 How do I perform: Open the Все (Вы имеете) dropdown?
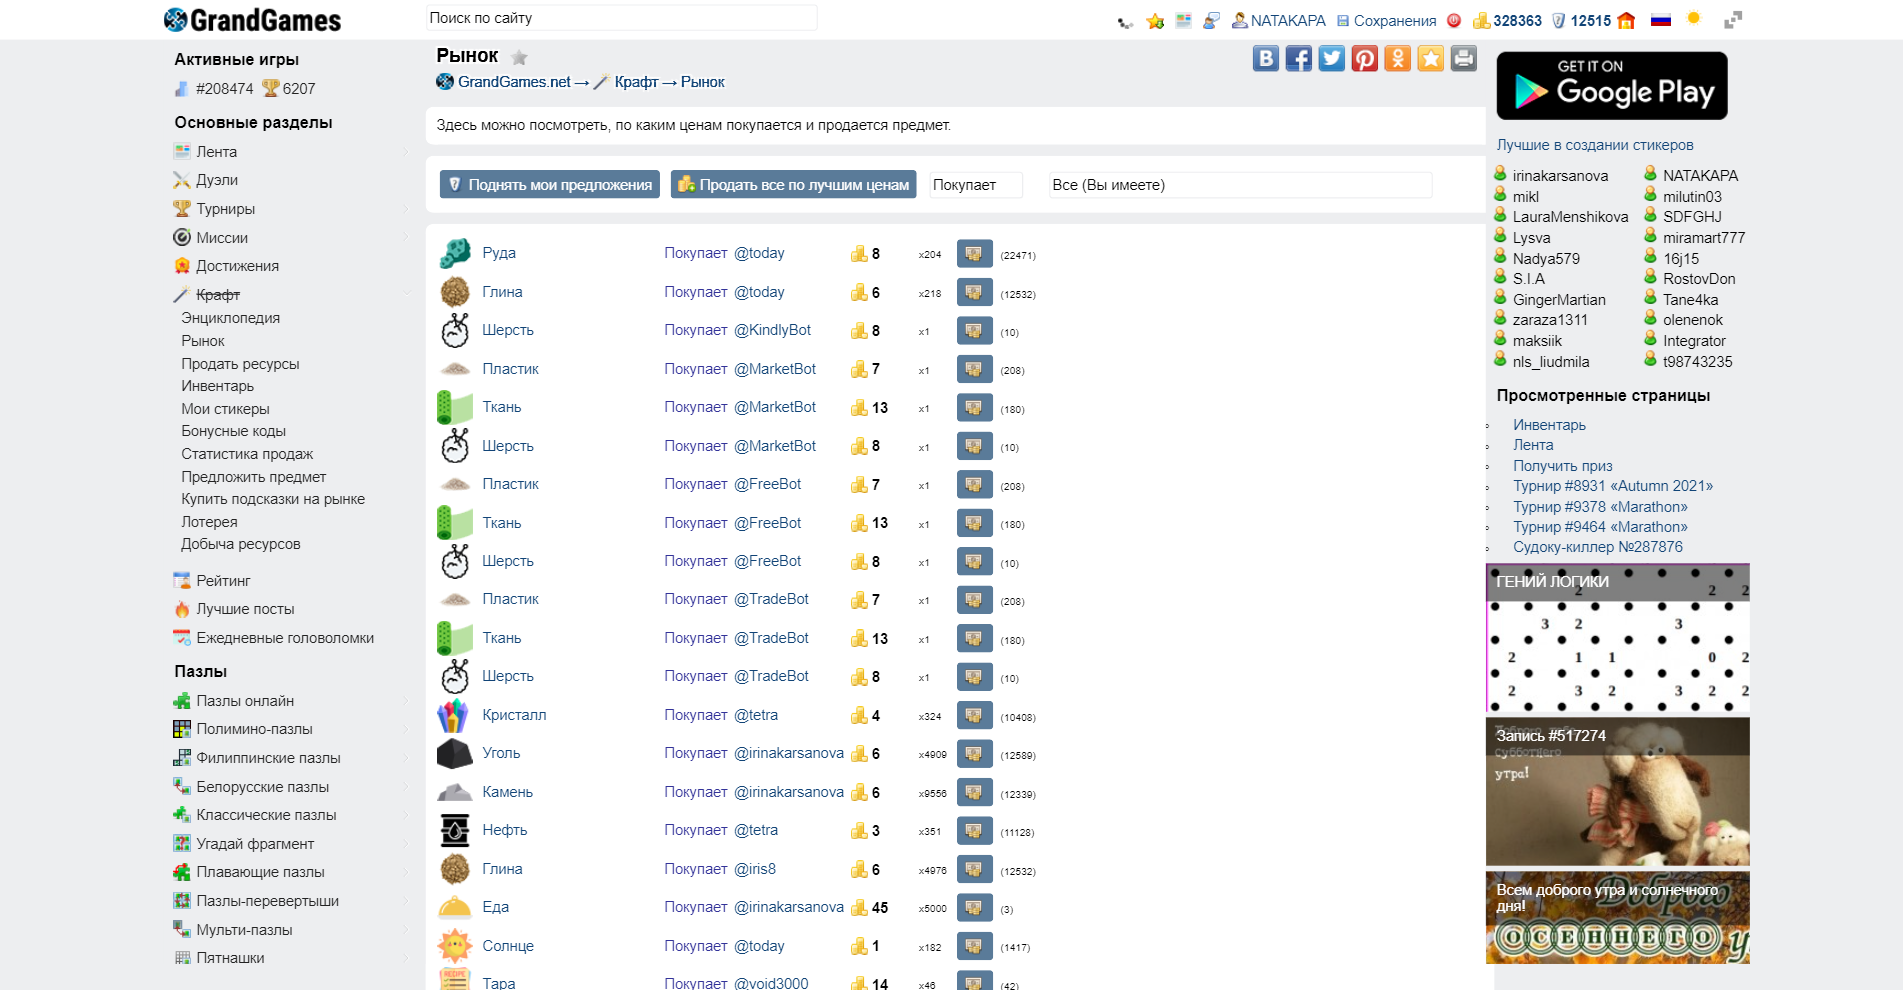[1240, 185]
